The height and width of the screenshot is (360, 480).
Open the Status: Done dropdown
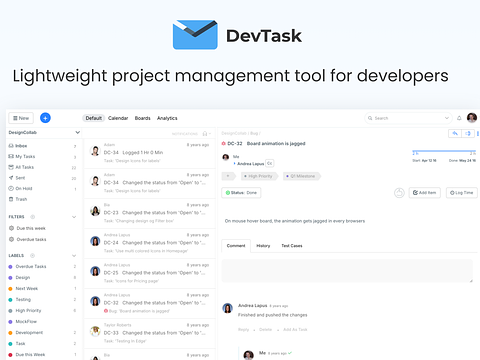click(241, 193)
